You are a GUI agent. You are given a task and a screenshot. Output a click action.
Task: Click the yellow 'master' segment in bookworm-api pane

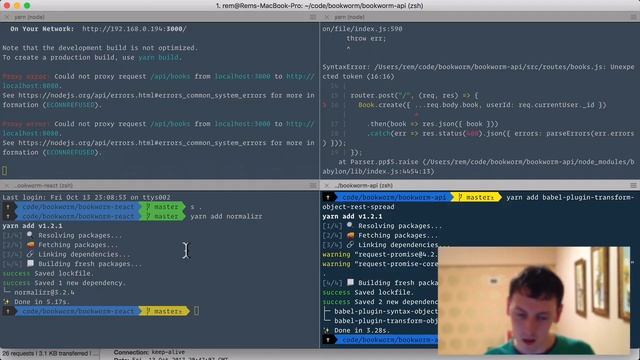pyautogui.click(x=476, y=198)
